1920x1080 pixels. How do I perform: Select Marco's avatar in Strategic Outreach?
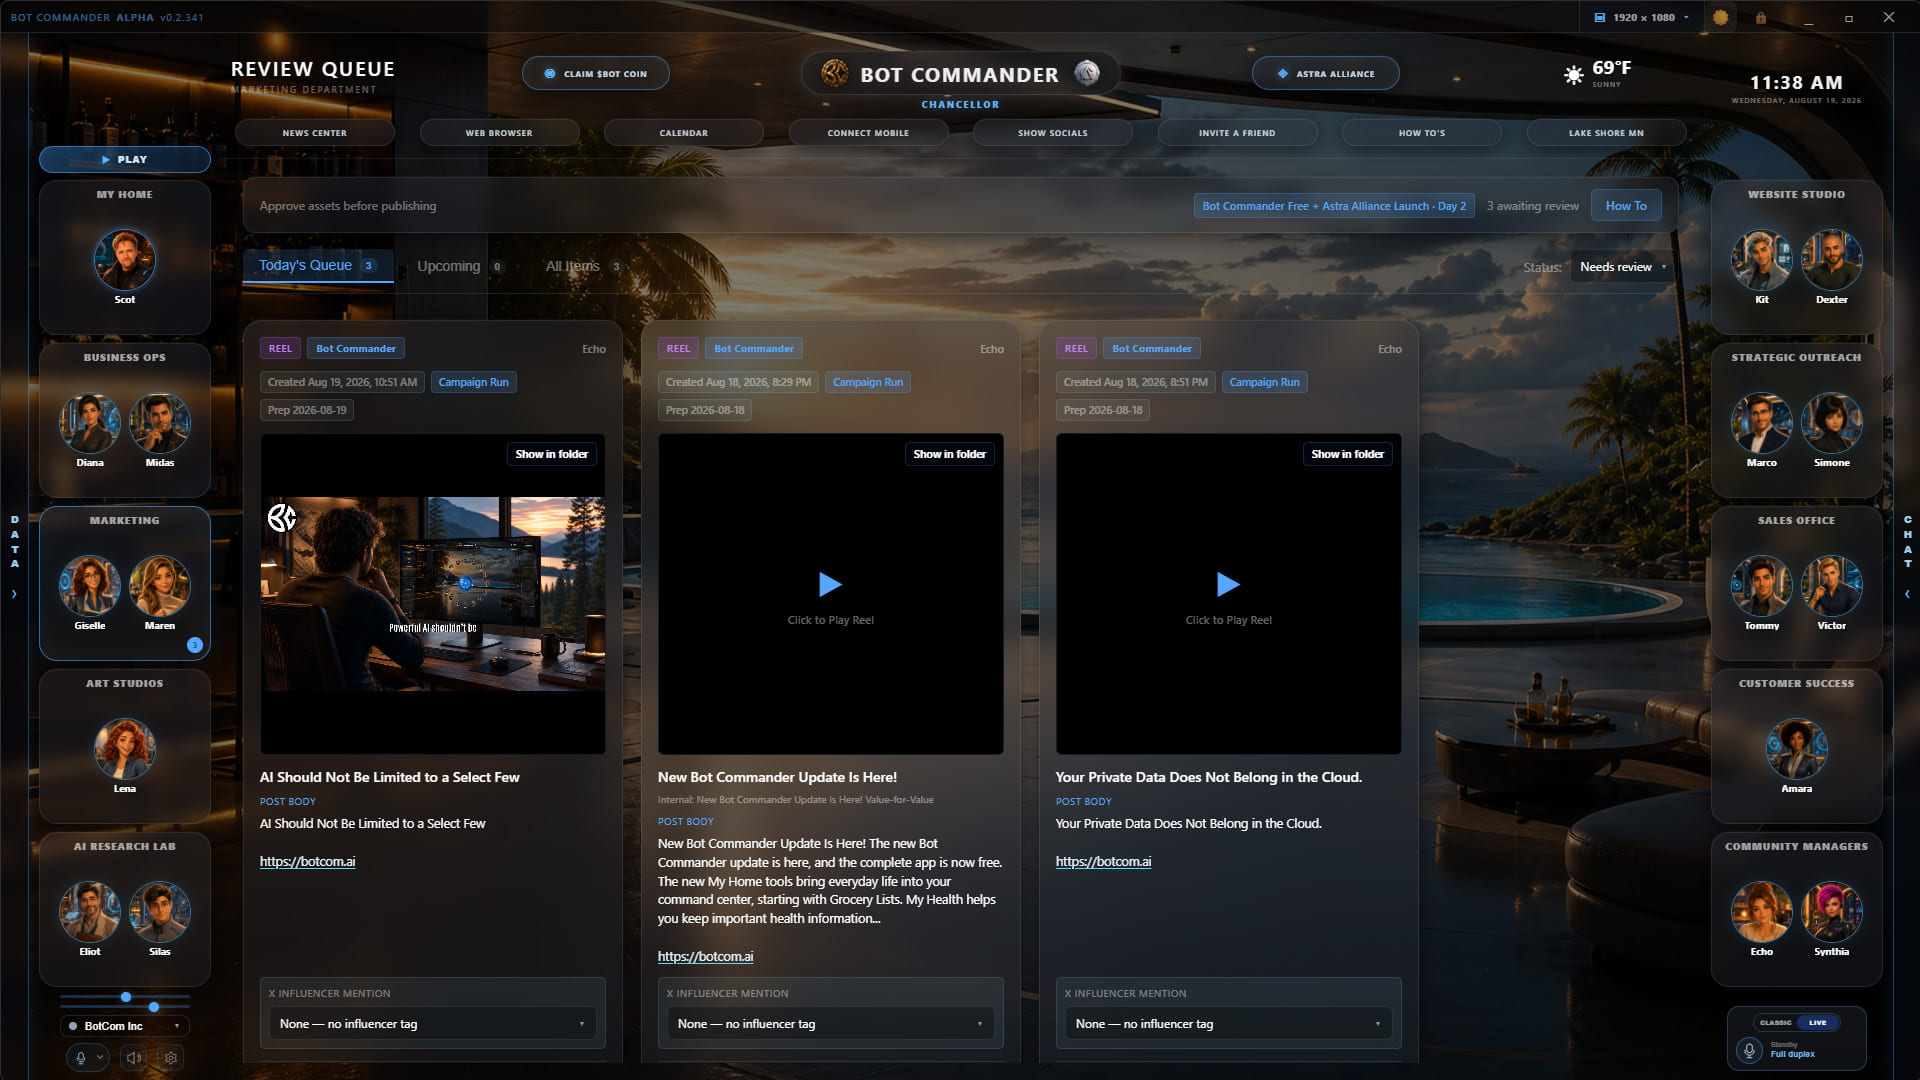(1762, 423)
